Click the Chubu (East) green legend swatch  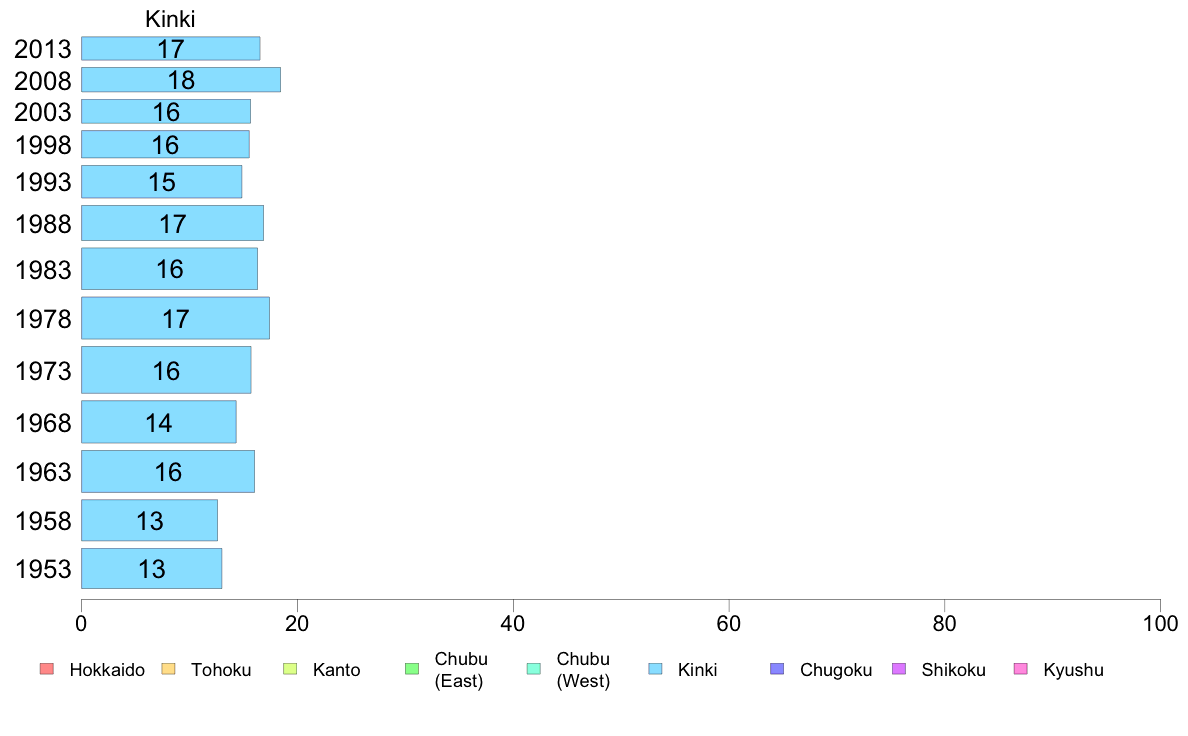412,669
